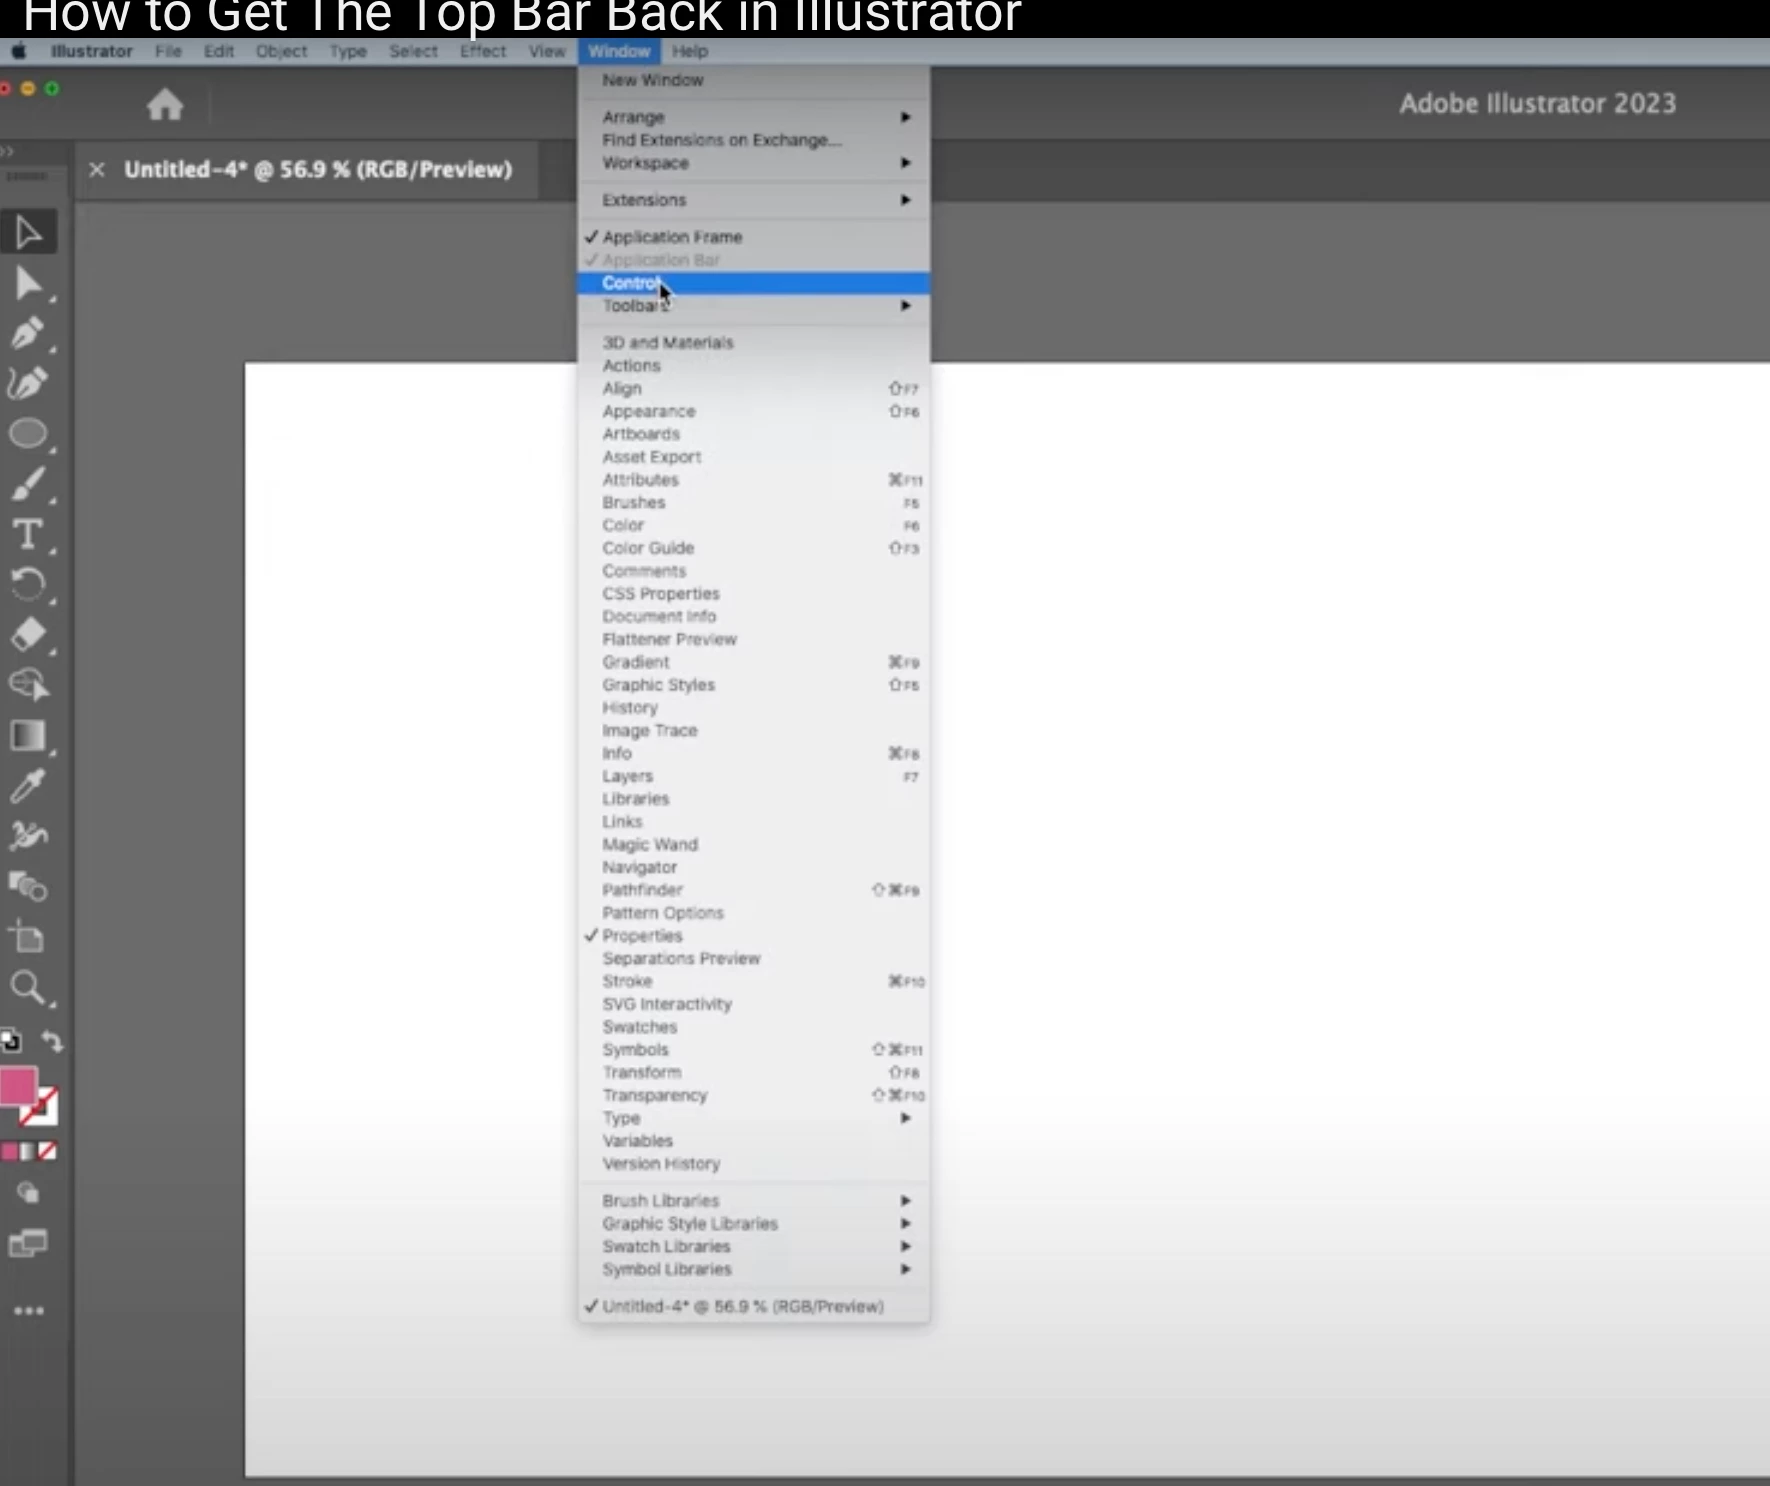
Task: Open the Apple menu
Action: [x=18, y=51]
